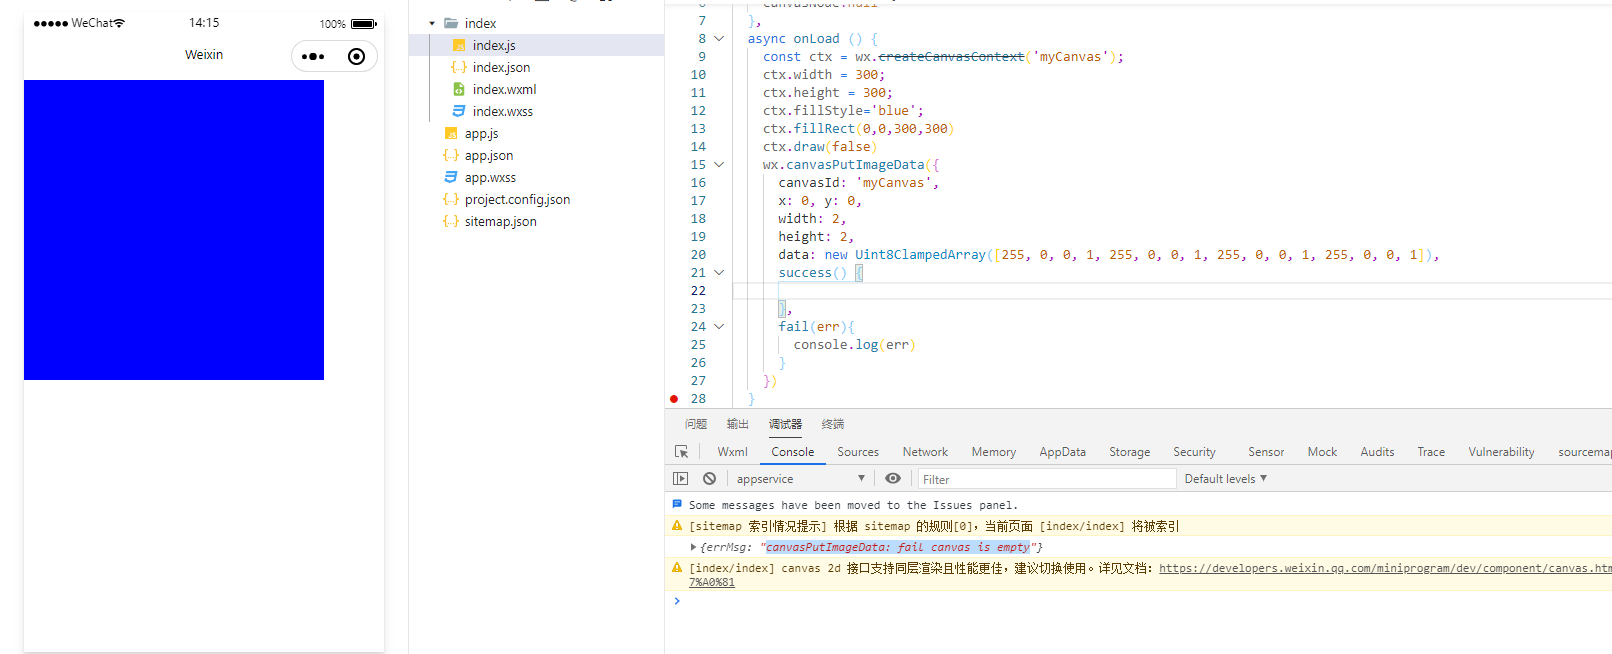Screen dimensions: 1612x654
Task: Open the Network devtools tab
Action: tap(925, 452)
